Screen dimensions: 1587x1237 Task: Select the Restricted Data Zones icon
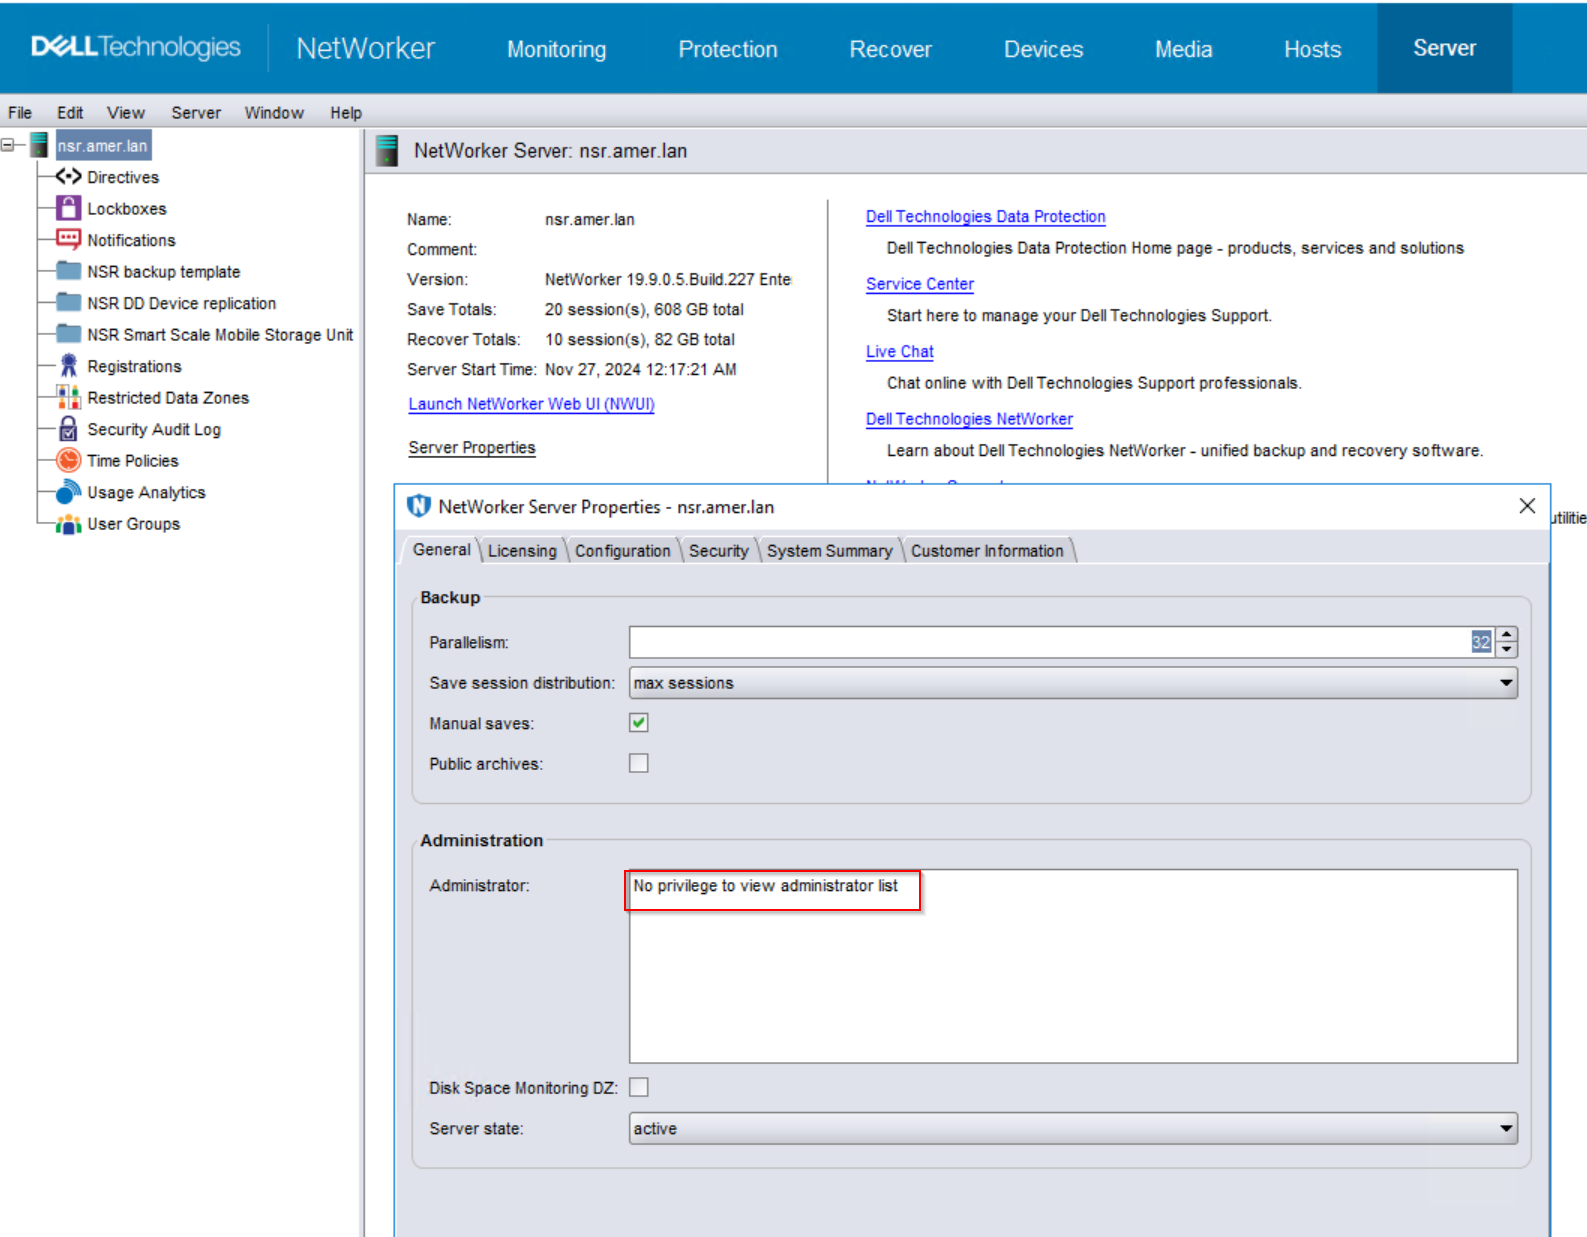tap(68, 398)
